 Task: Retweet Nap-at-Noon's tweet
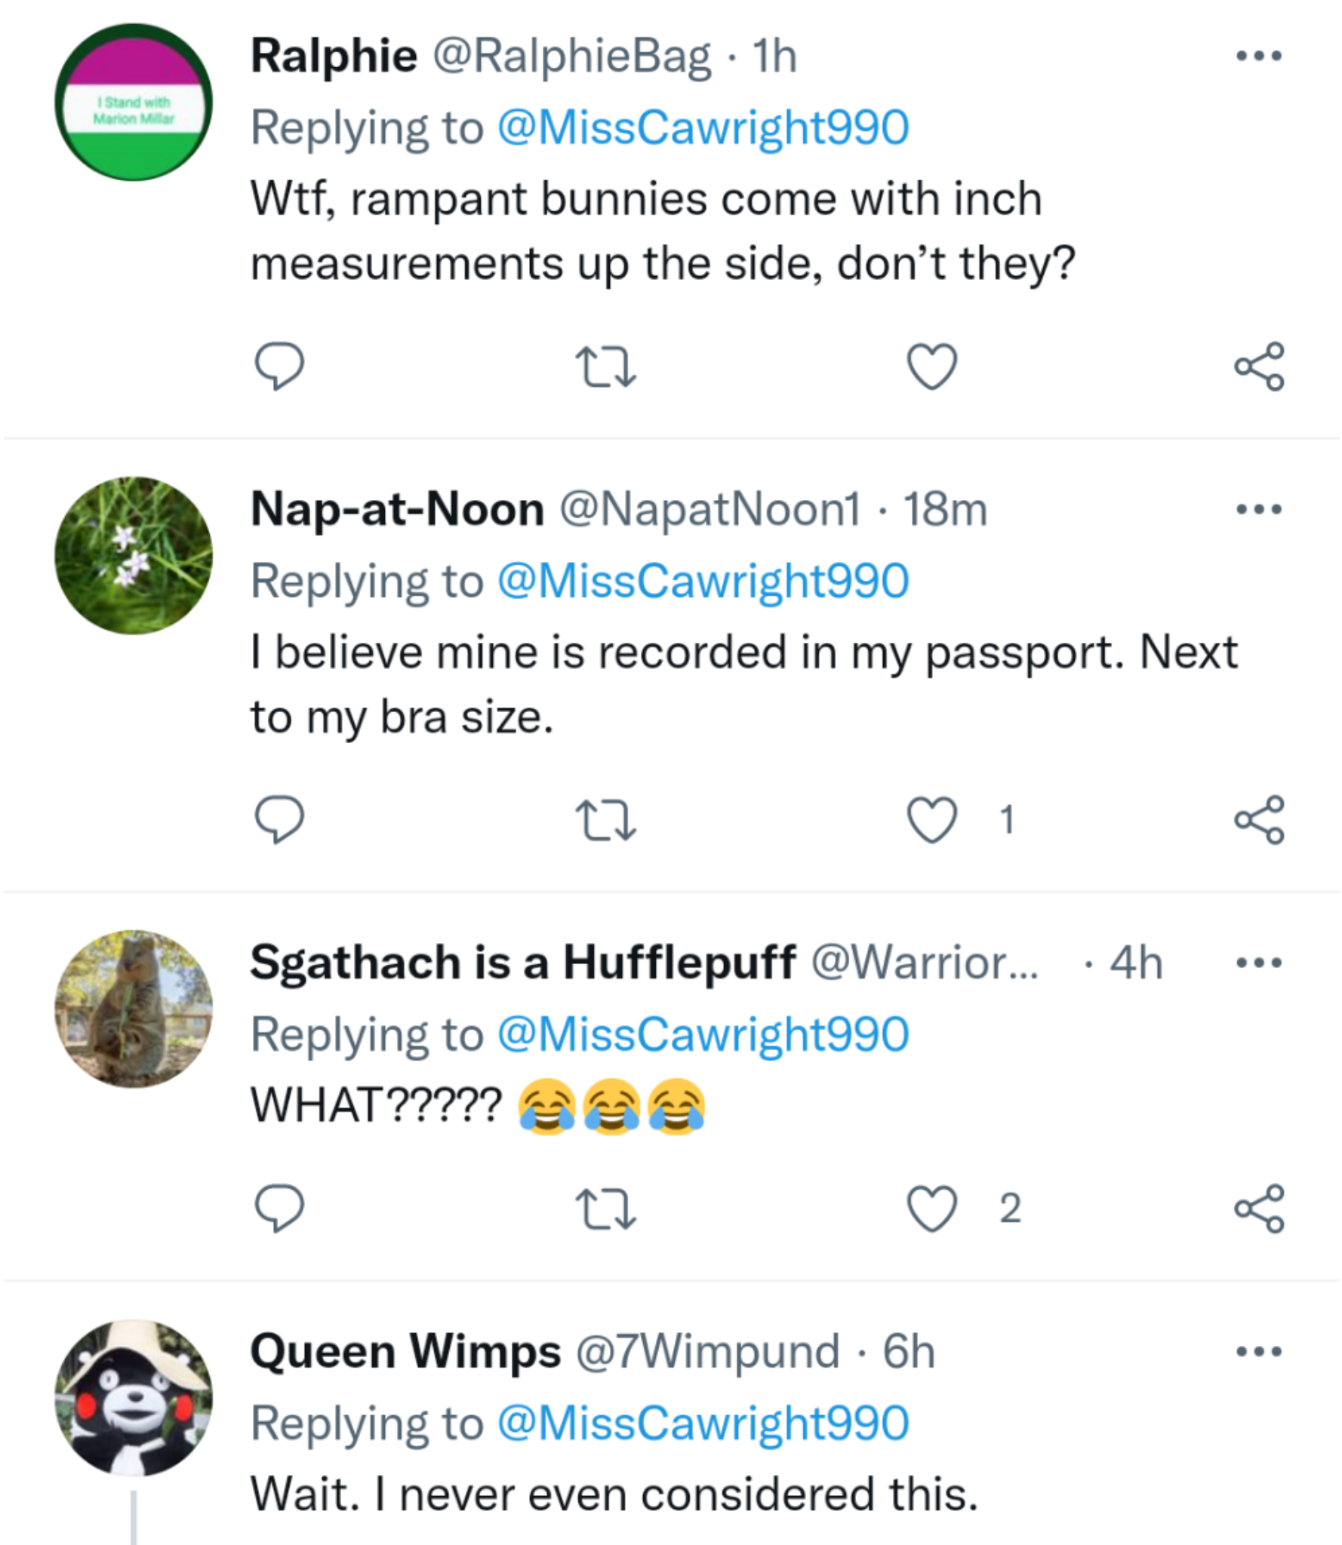point(606,821)
